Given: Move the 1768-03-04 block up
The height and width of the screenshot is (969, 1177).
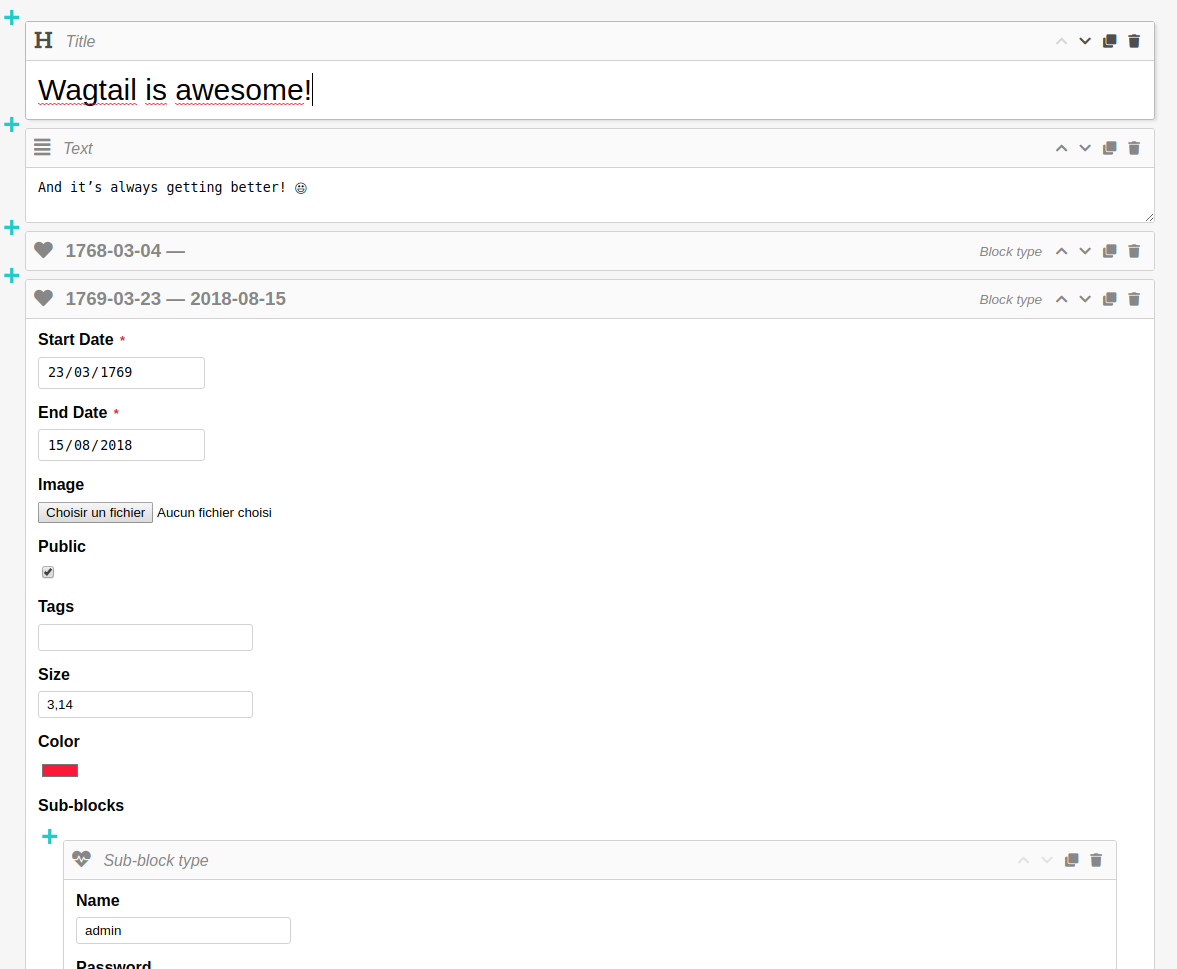Looking at the screenshot, I should pos(1061,251).
